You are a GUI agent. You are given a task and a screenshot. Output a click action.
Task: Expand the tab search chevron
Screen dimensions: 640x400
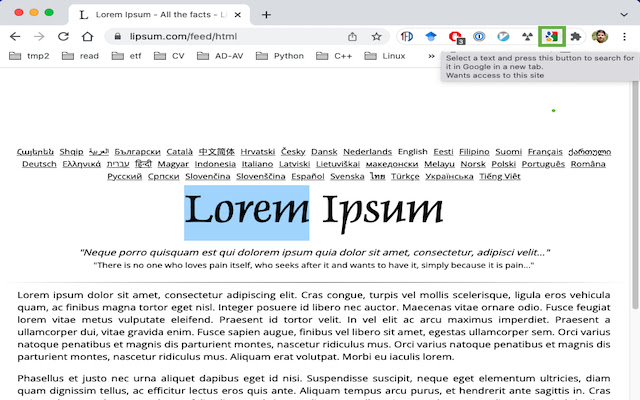pyautogui.click(x=624, y=14)
